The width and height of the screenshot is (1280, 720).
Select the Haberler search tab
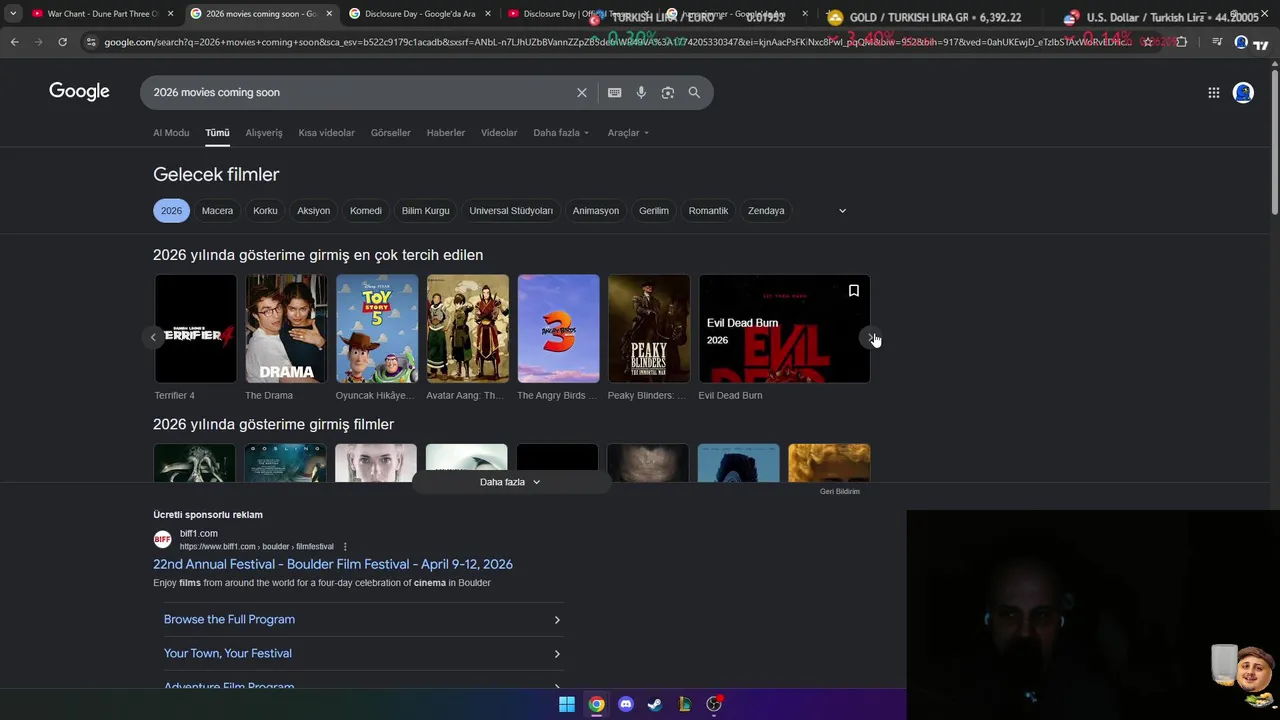click(x=445, y=132)
